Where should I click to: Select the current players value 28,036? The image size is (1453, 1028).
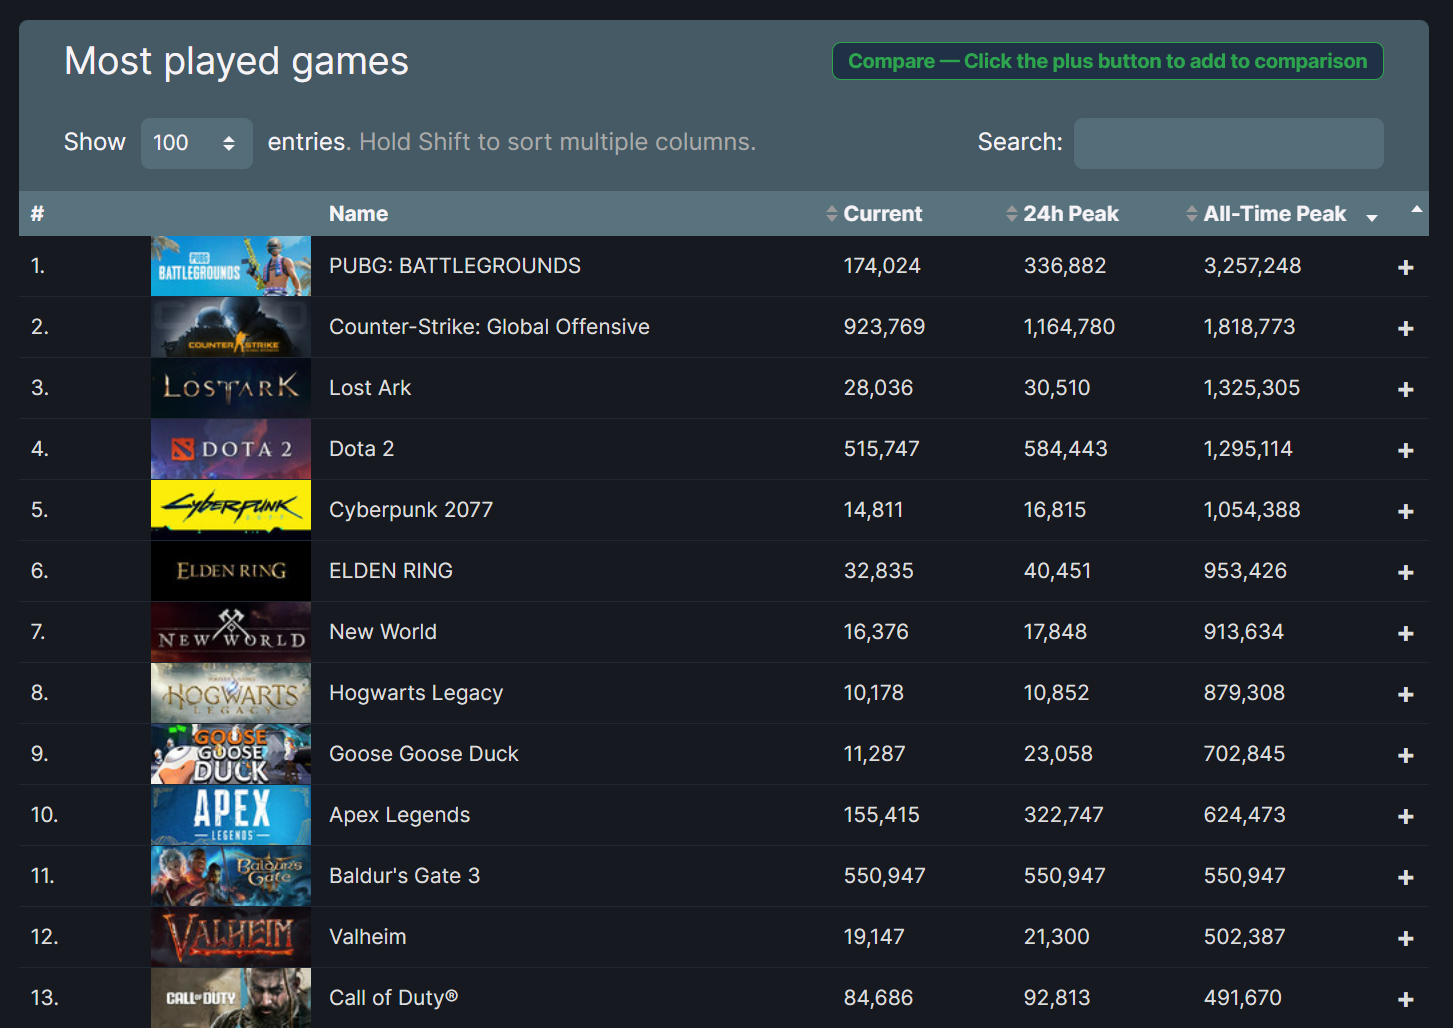coord(878,388)
